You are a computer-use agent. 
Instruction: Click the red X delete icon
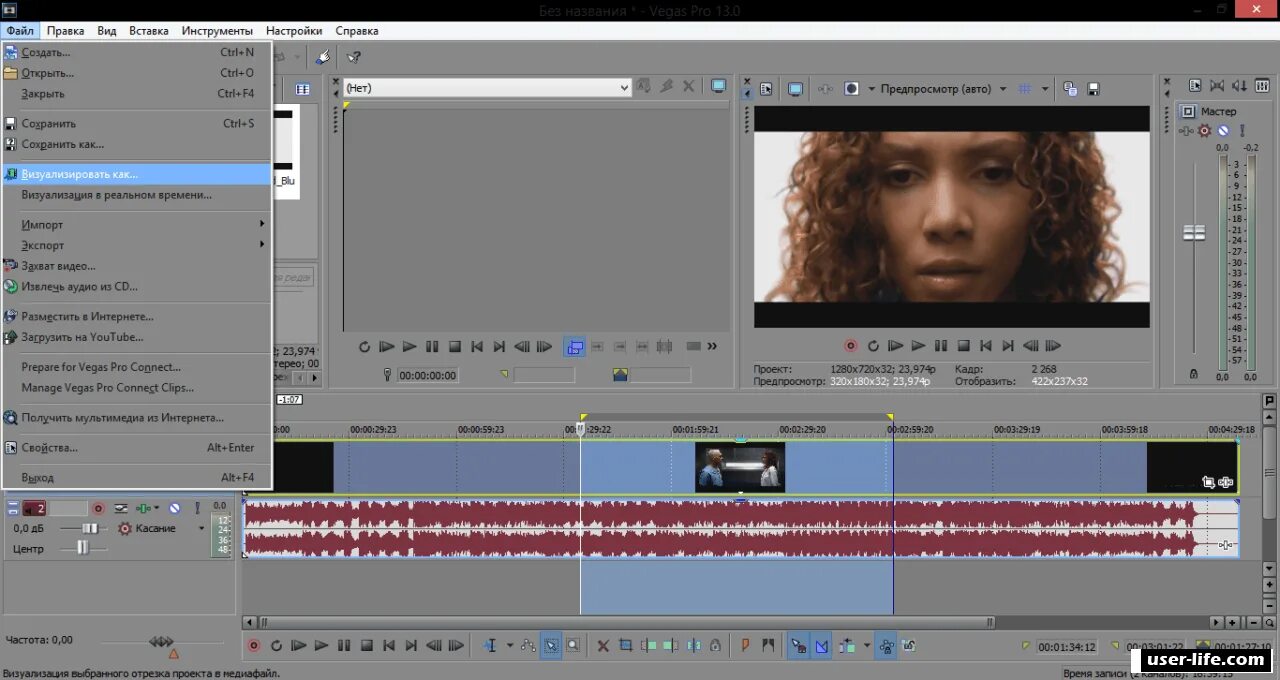pos(603,646)
